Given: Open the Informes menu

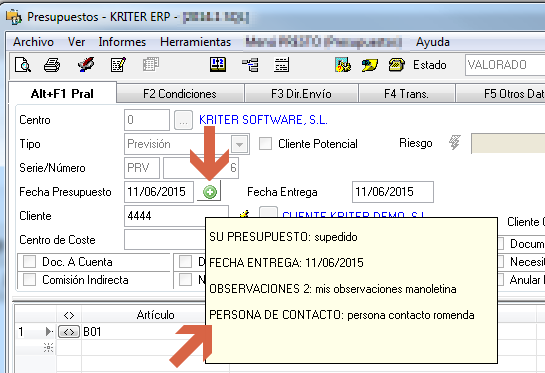Looking at the screenshot, I should pyautogui.click(x=122, y=42).
